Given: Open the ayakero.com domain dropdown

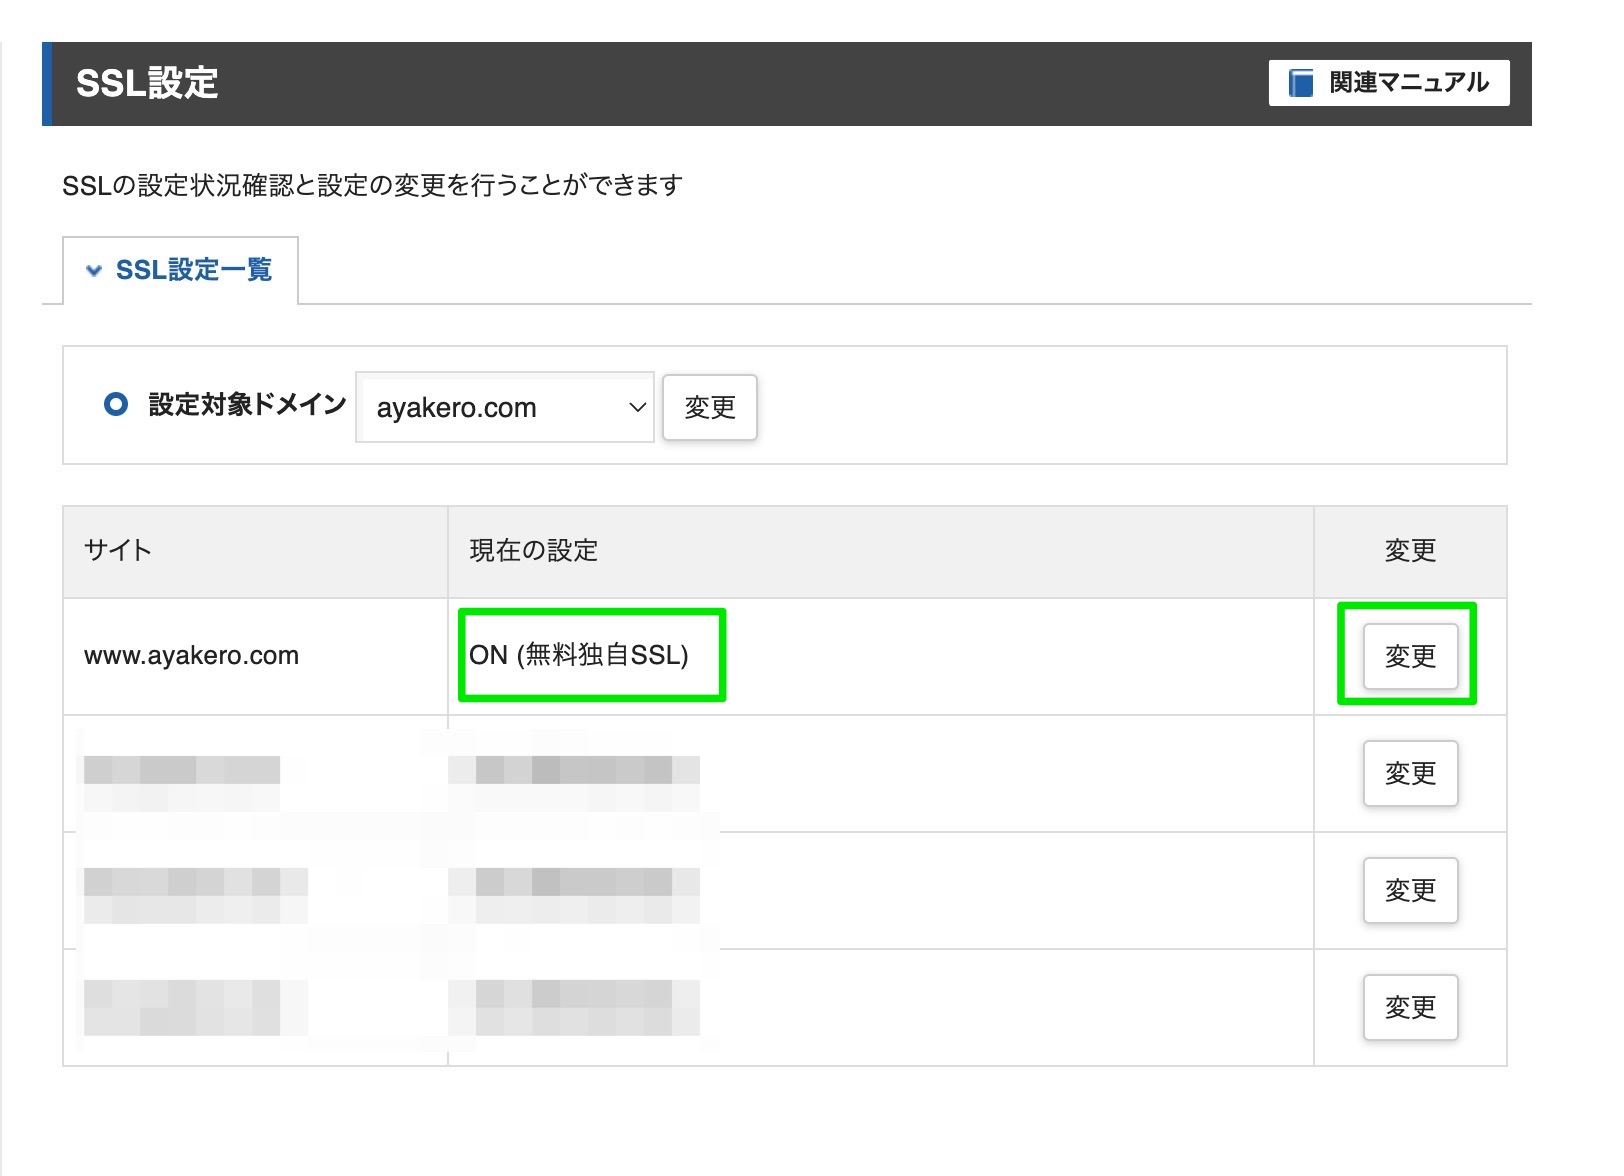Looking at the screenshot, I should click(505, 407).
